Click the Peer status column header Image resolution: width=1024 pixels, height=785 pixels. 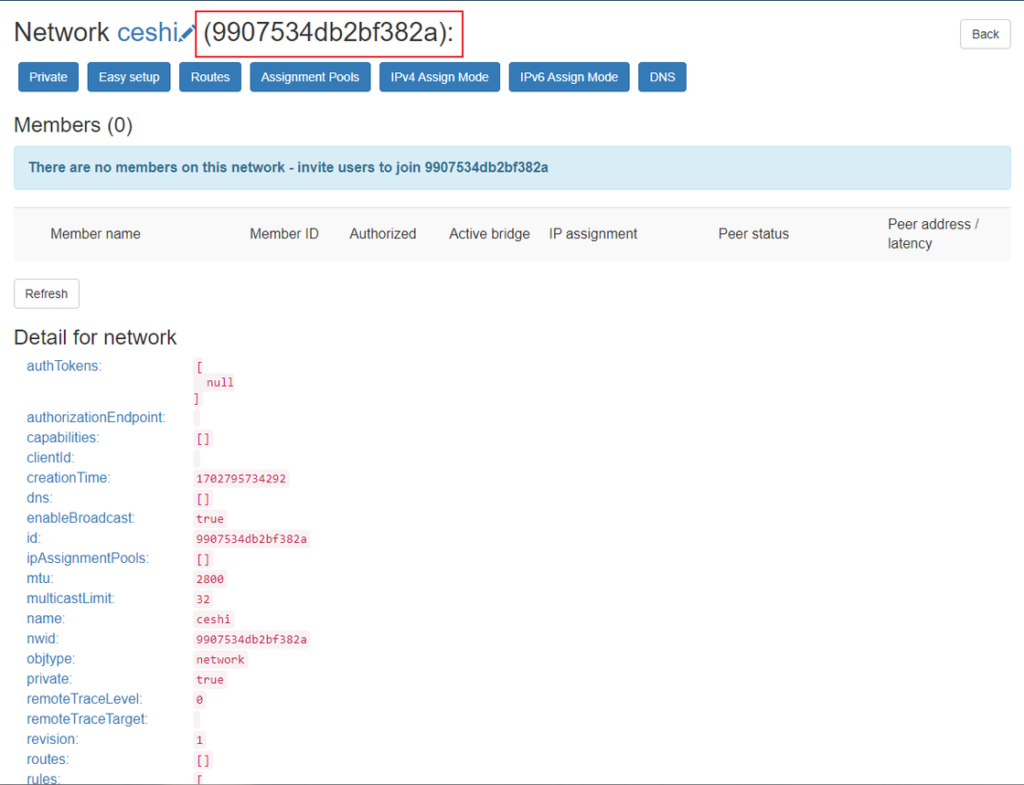[x=753, y=234]
